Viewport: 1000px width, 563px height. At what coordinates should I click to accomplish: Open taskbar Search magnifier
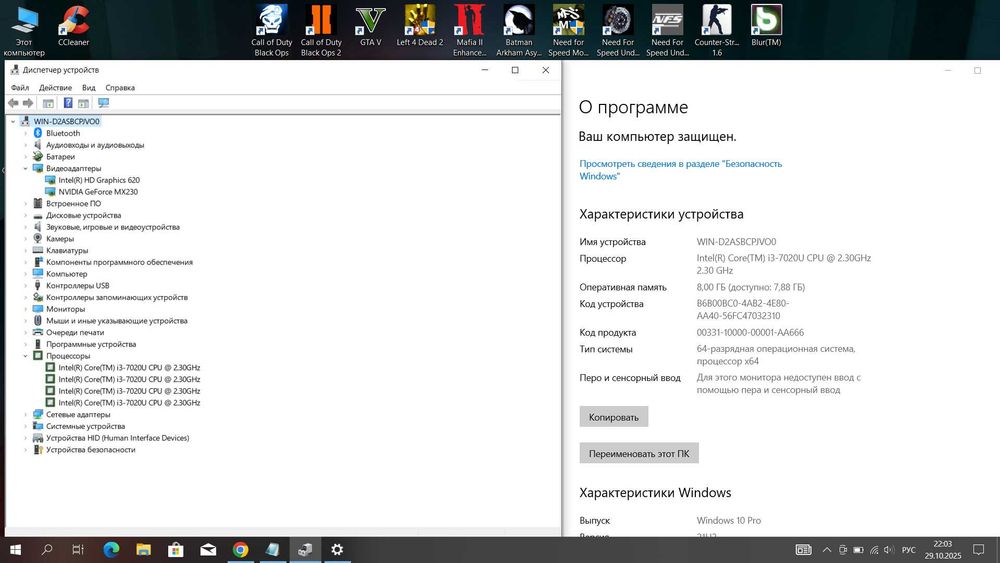47,550
